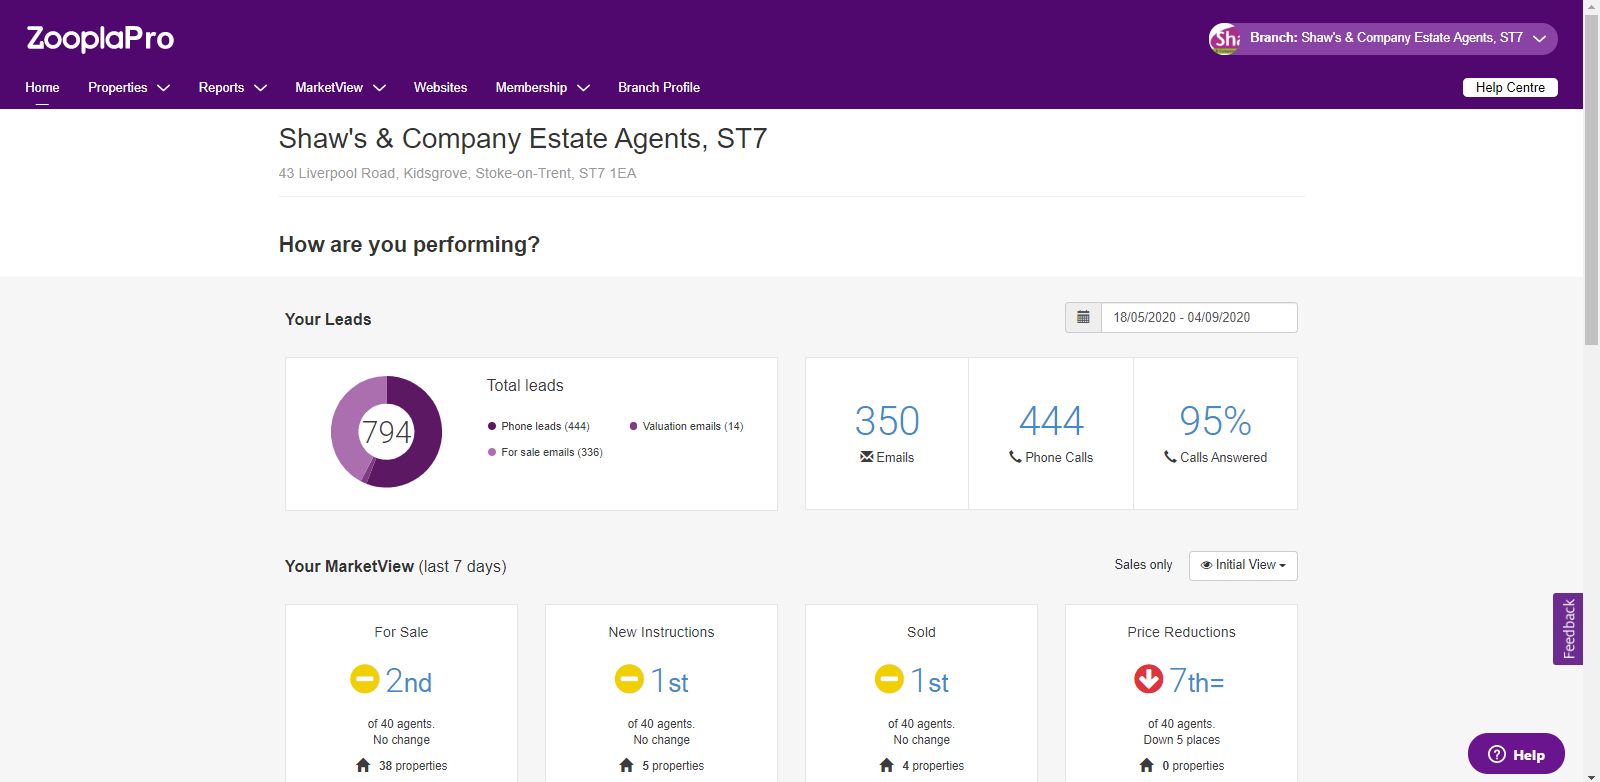Click the envelope icon under 350 Emails
Viewport: 1600px width, 782px height.
[x=866, y=457]
